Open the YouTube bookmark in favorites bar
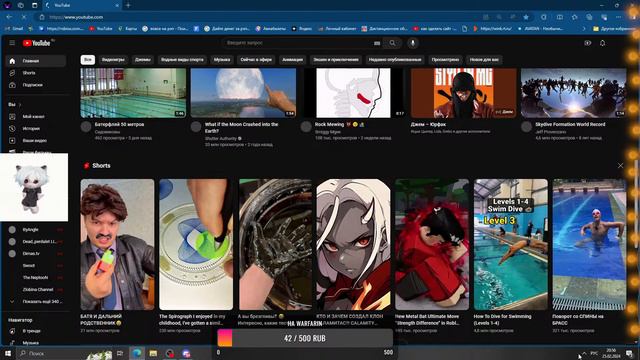Image resolution: width=640 pixels, height=360 pixels. point(101,29)
